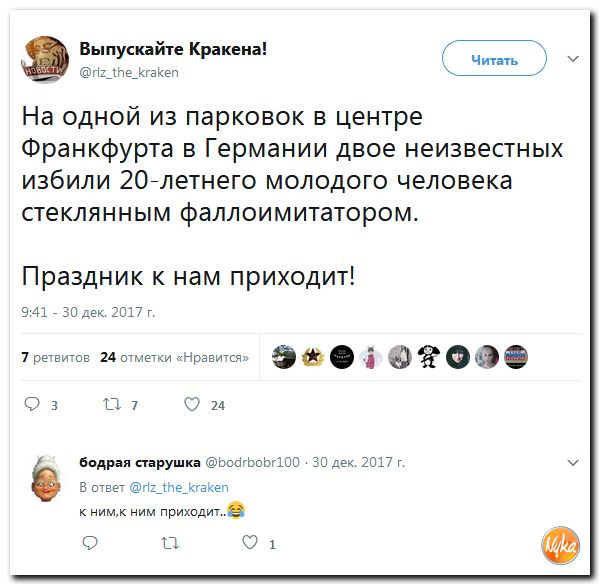Open the tweet timestamp 9:41 - 30 дек. 2017
This screenshot has height=586, width=601.
point(88,312)
